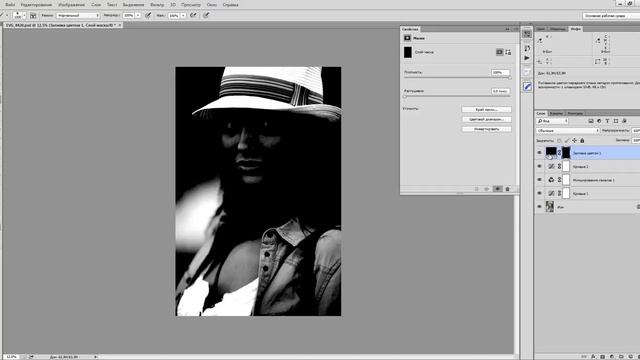Image resolution: width=640 pixels, height=360 pixels.
Task: Switch to the Образцы tab
Action: [x=558, y=29]
